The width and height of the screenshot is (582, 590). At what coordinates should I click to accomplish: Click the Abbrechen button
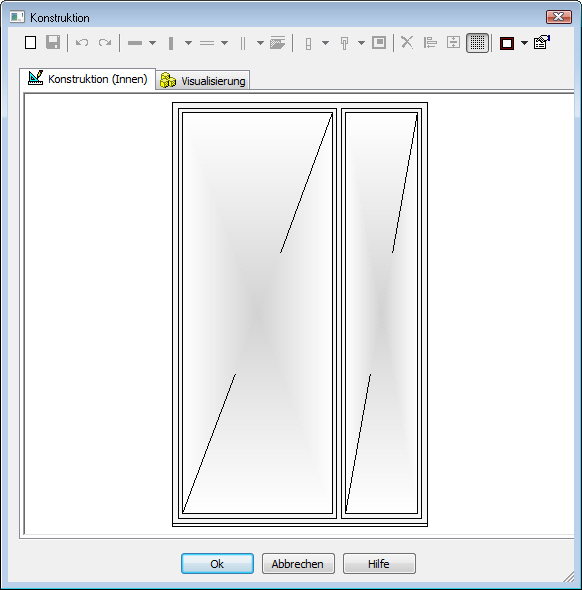pos(298,563)
